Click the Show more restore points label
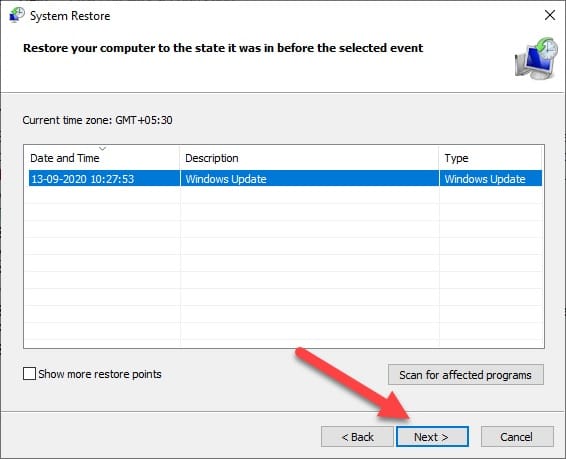 click(100, 374)
